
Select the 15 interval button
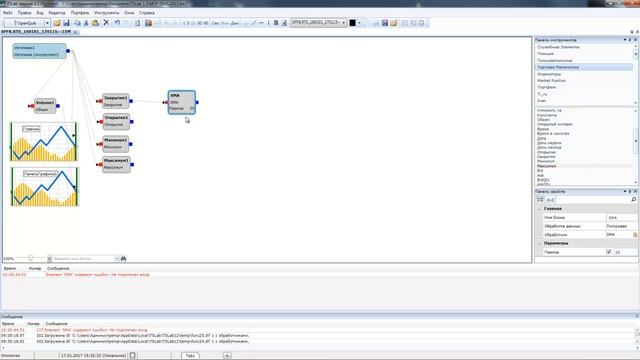pos(193,23)
